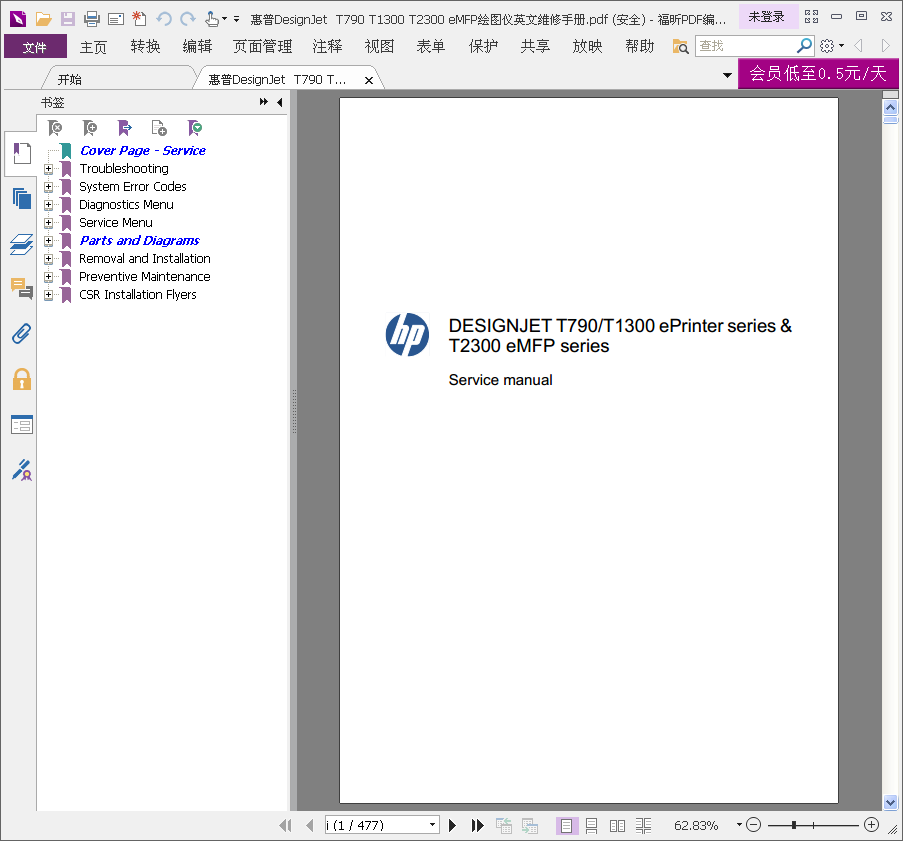903x841 pixels.
Task: Open the 文件 menu
Action: point(35,46)
